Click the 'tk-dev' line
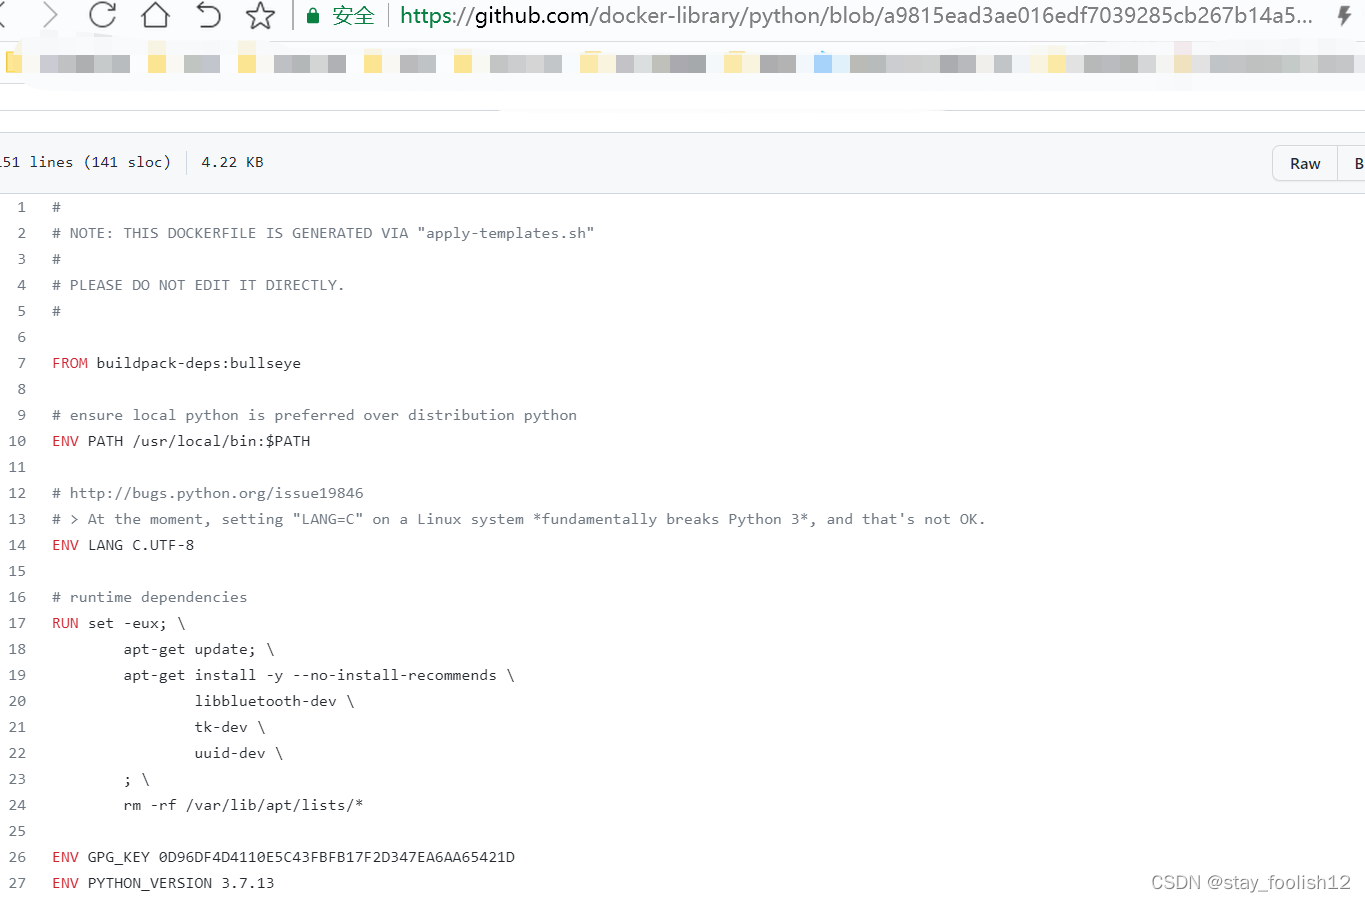This screenshot has width=1365, height=902. [x=230, y=727]
